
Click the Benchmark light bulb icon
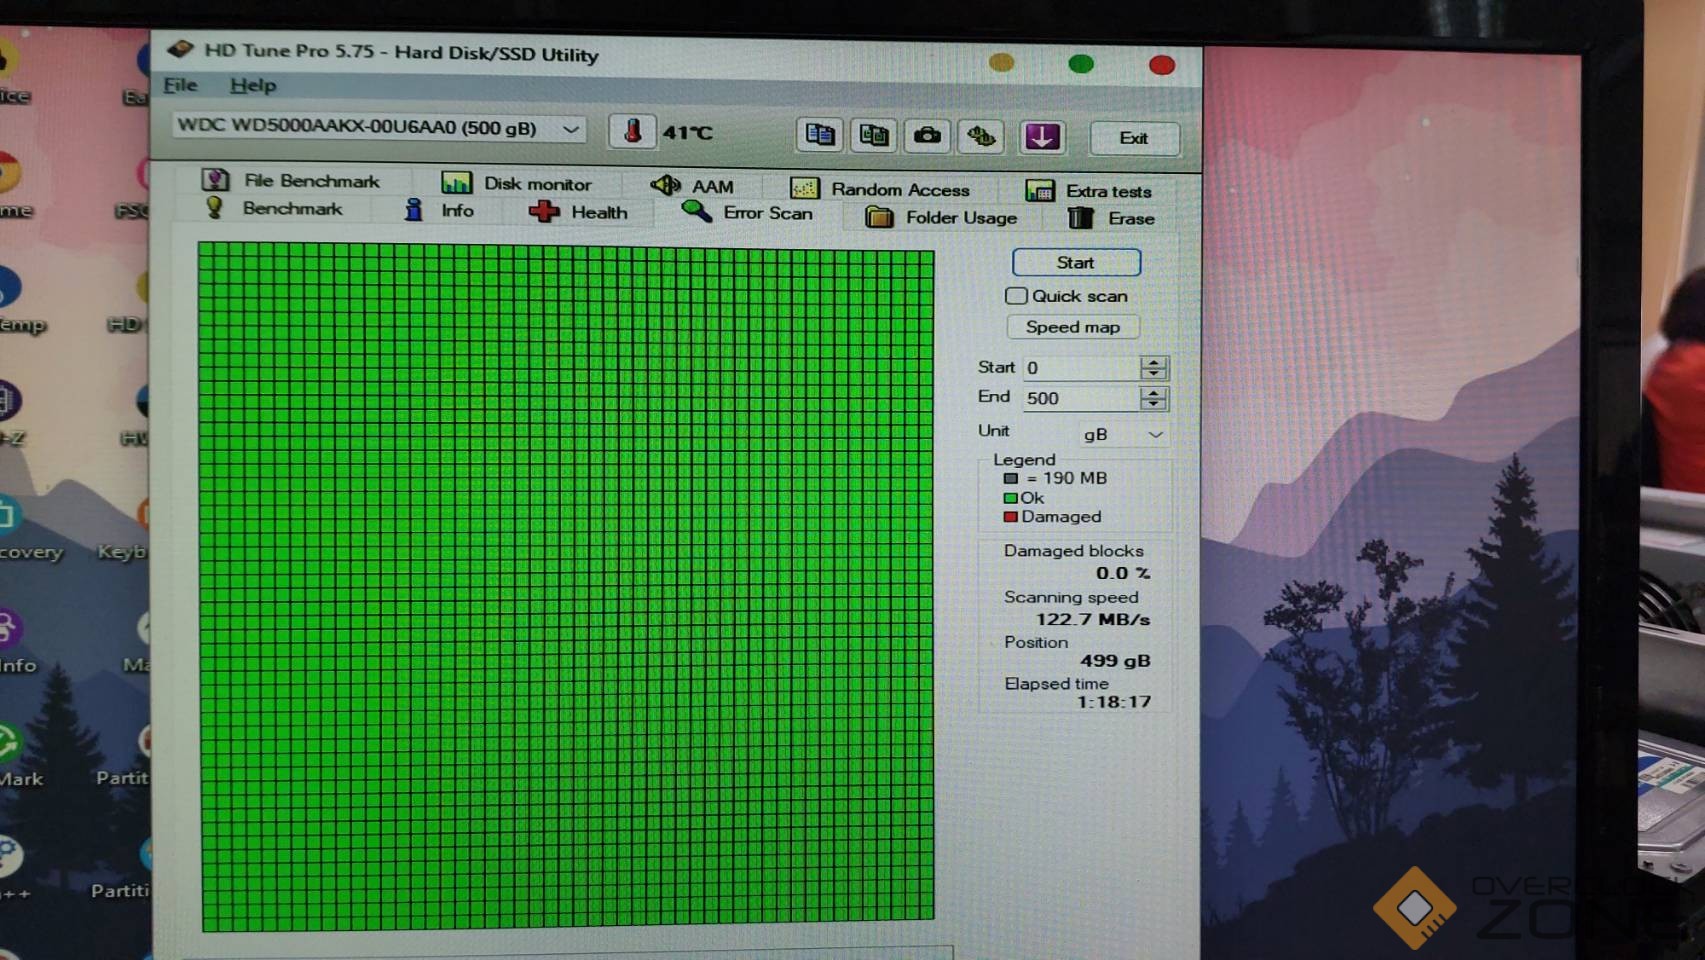[214, 207]
